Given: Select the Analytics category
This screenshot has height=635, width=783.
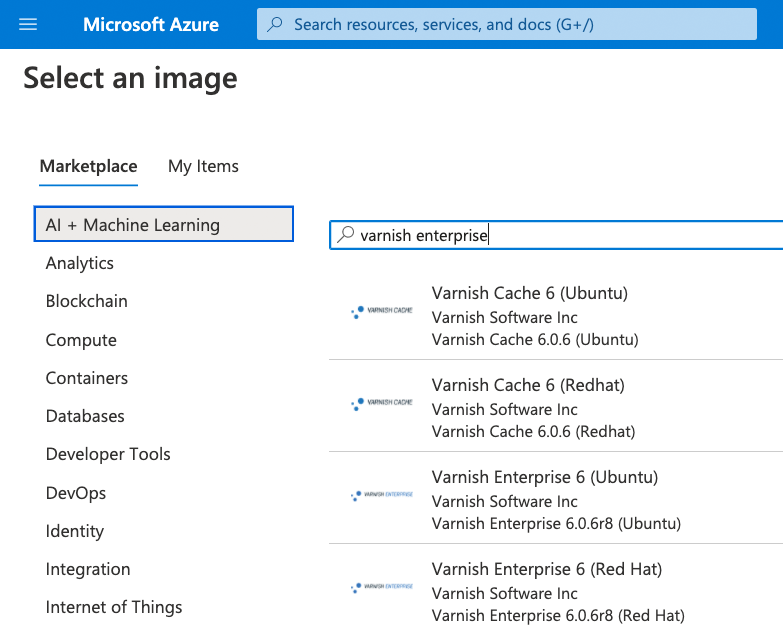Looking at the screenshot, I should 79,263.
